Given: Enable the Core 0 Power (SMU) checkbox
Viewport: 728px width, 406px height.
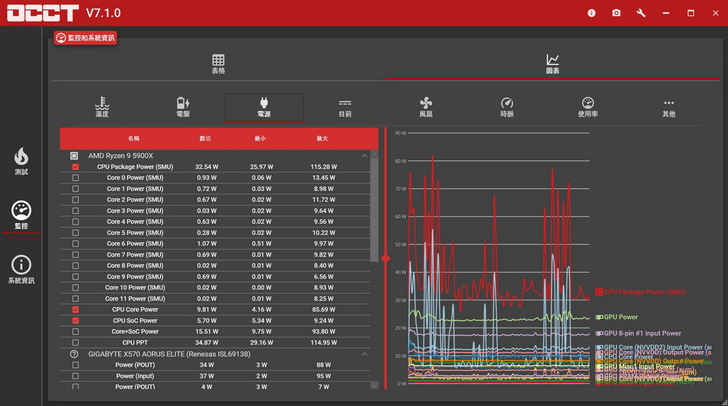Looking at the screenshot, I should [x=75, y=178].
